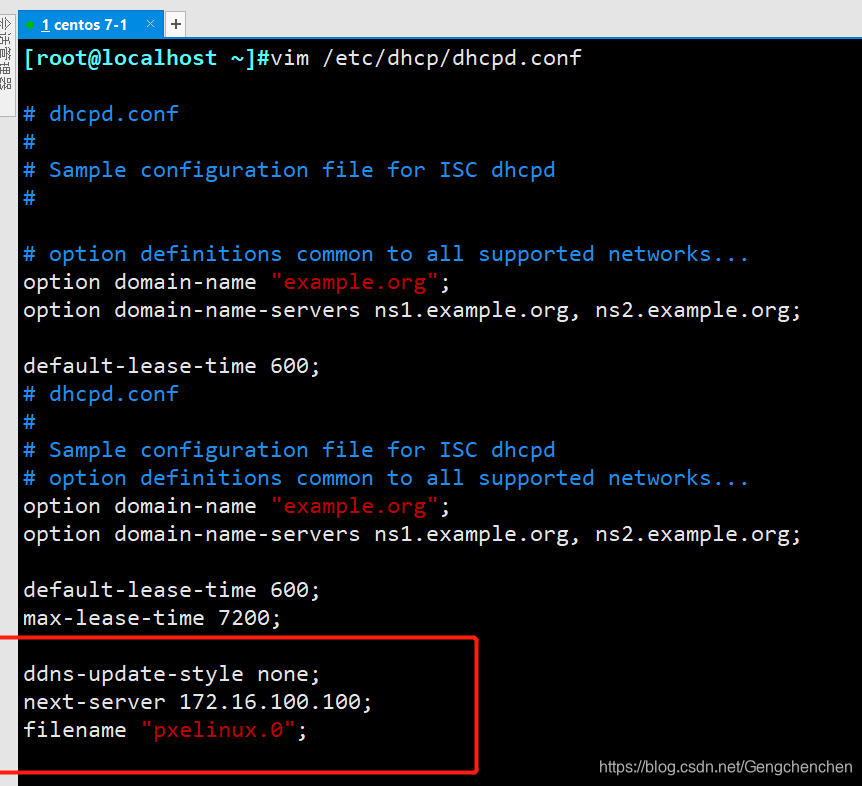Click the 'next-server 172.16.100.100;' line
This screenshot has height=786, width=862.
(197, 702)
